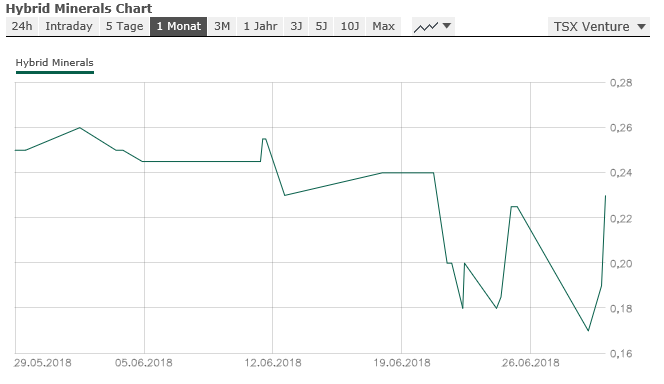Expand the chart type dropdown arrow
This screenshot has width=664, height=384.
[x=447, y=26]
